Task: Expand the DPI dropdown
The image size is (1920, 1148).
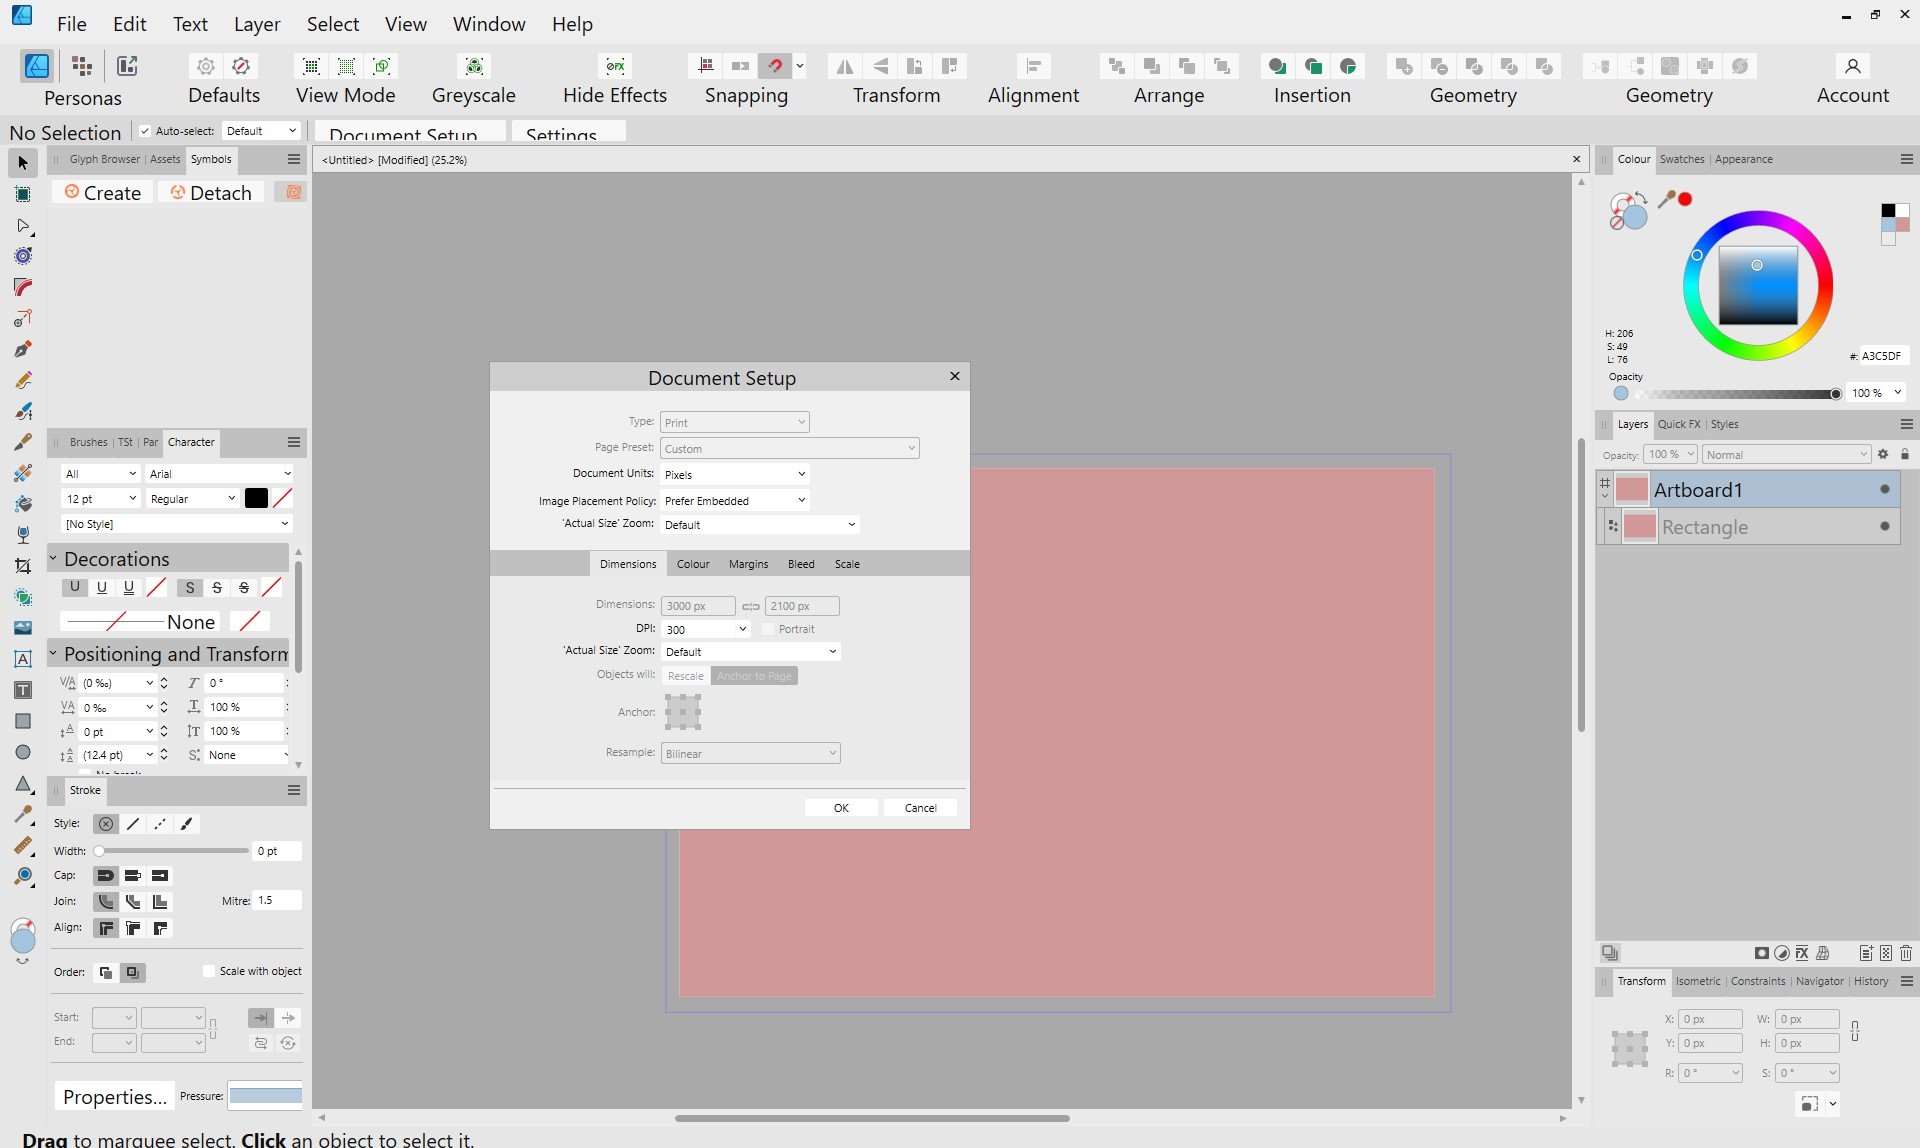Action: click(x=742, y=629)
